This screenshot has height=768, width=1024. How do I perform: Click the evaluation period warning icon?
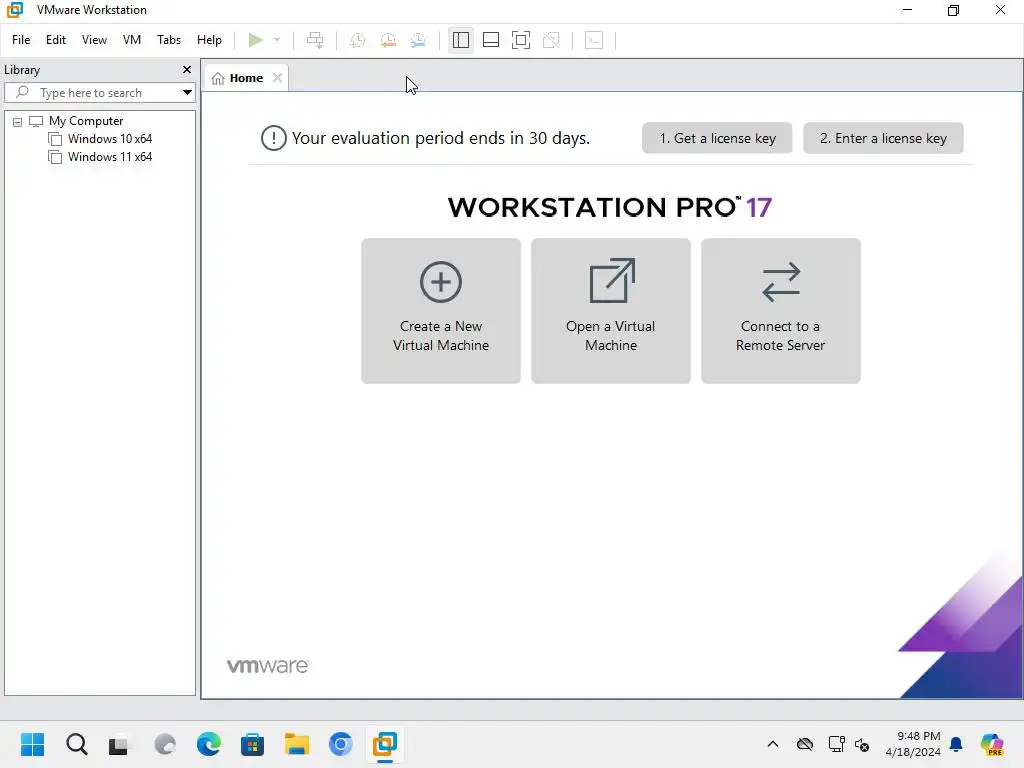274,138
